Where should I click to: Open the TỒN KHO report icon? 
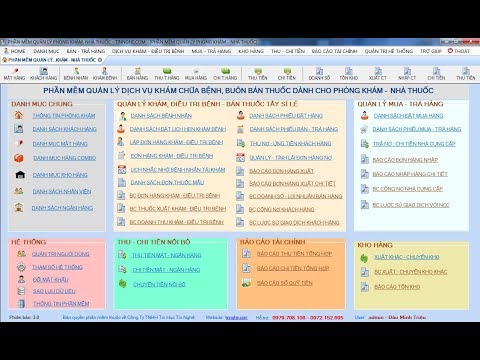349,74
